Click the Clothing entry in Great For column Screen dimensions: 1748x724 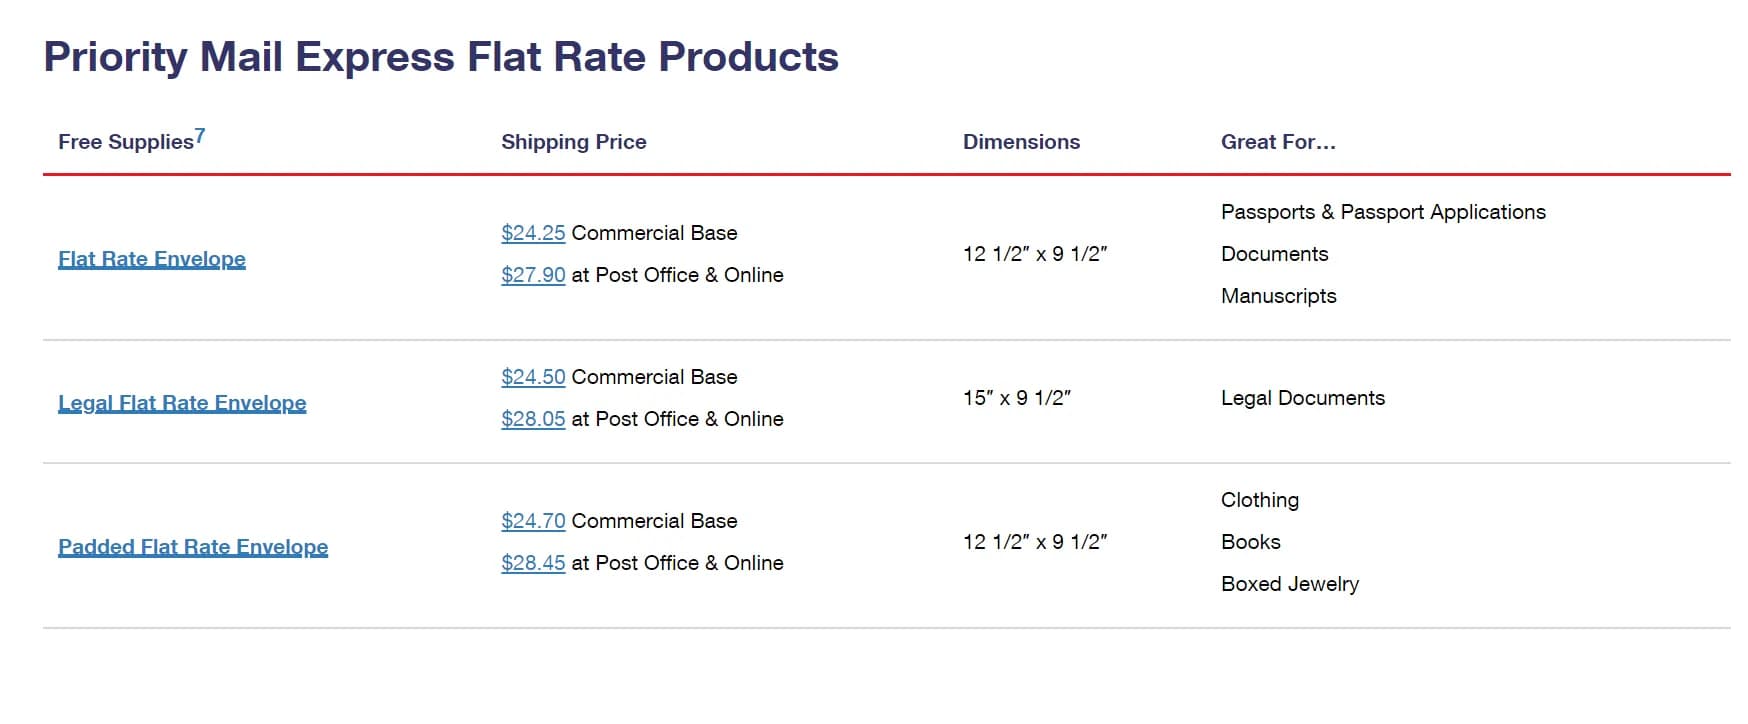coord(1259,499)
